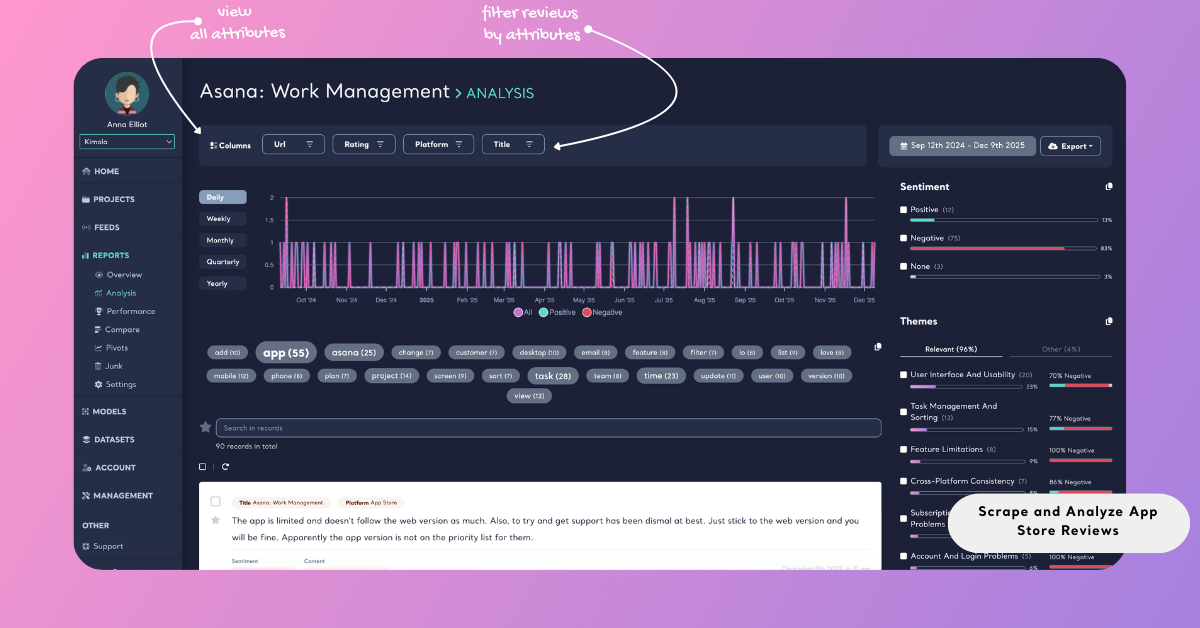
Task: Switch chart to Monthly view
Action: (222, 240)
